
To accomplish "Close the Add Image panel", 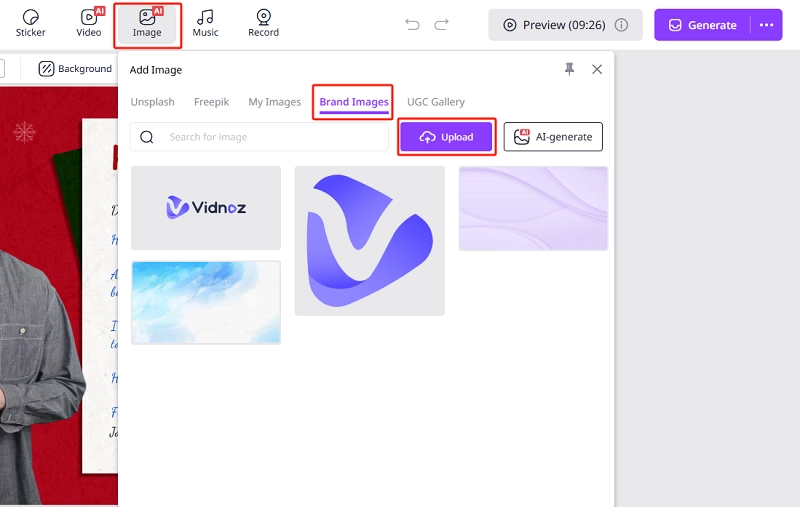I will (597, 69).
